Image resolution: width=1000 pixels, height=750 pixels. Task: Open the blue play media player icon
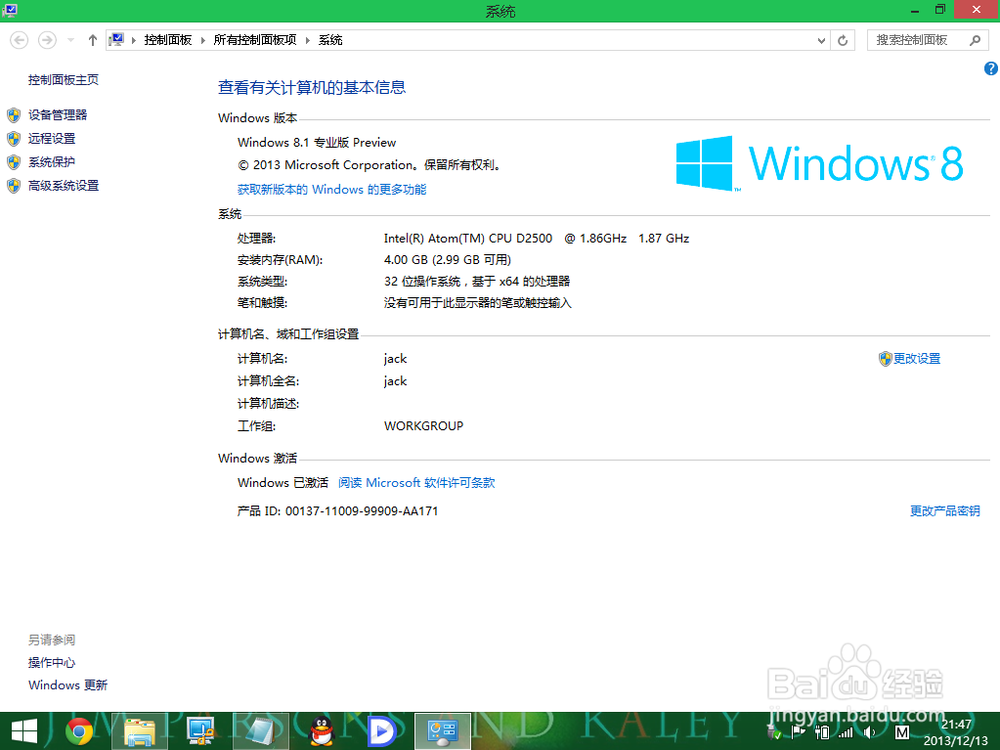pos(382,732)
